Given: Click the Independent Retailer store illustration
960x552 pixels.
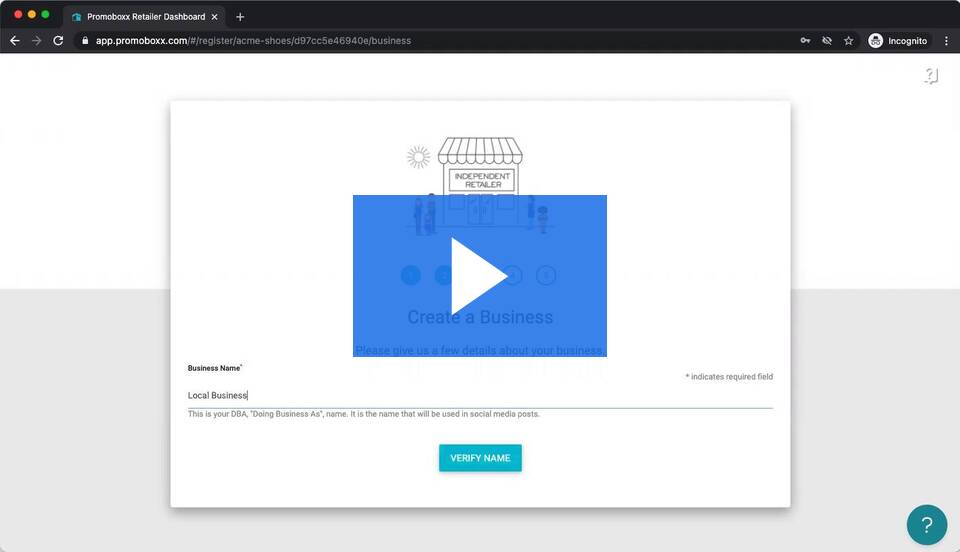Looking at the screenshot, I should coord(480,184).
